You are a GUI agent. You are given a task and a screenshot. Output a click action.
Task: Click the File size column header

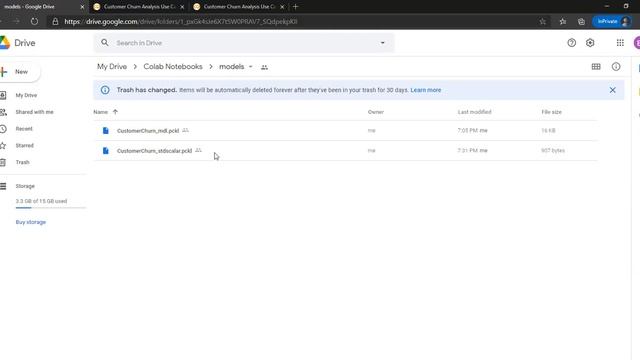point(551,112)
